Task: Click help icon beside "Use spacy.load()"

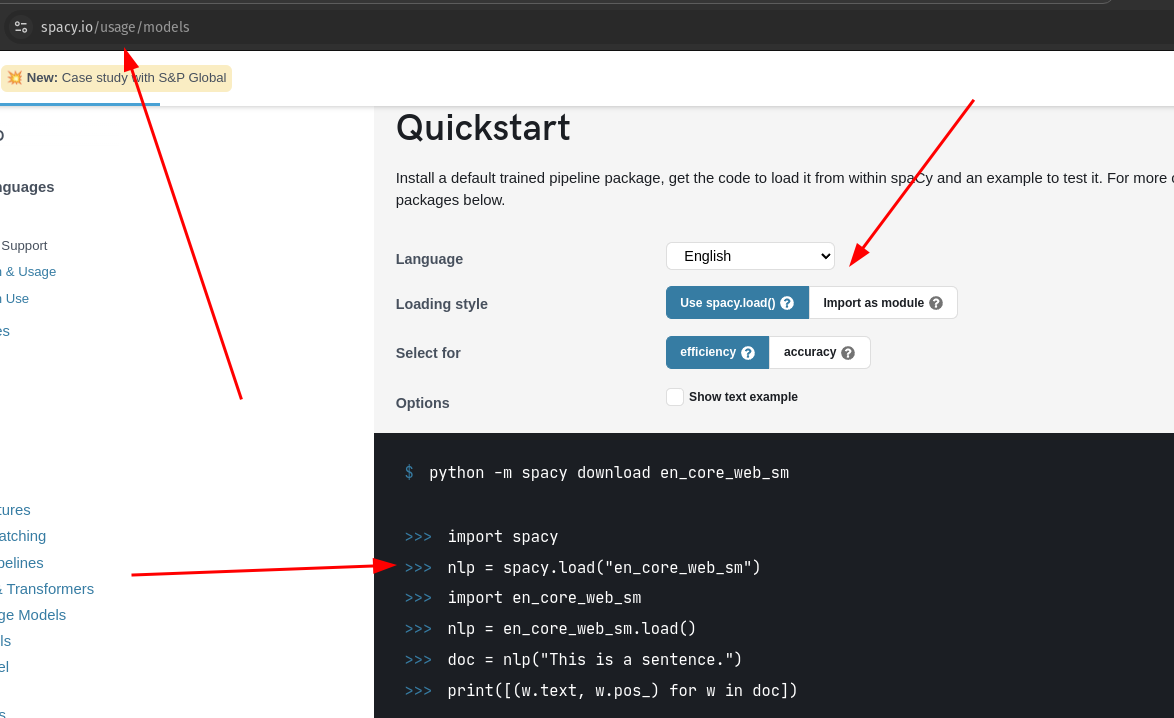Action: point(787,303)
